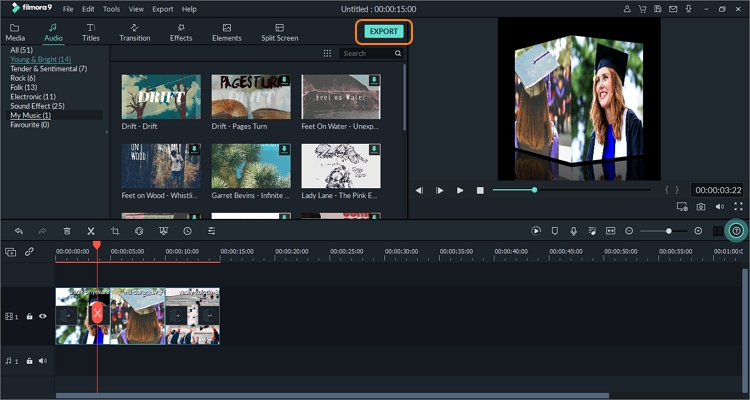This screenshot has height=400, width=750.
Task: Select the Drift - Pages Turn thumbnail
Action: click(251, 97)
